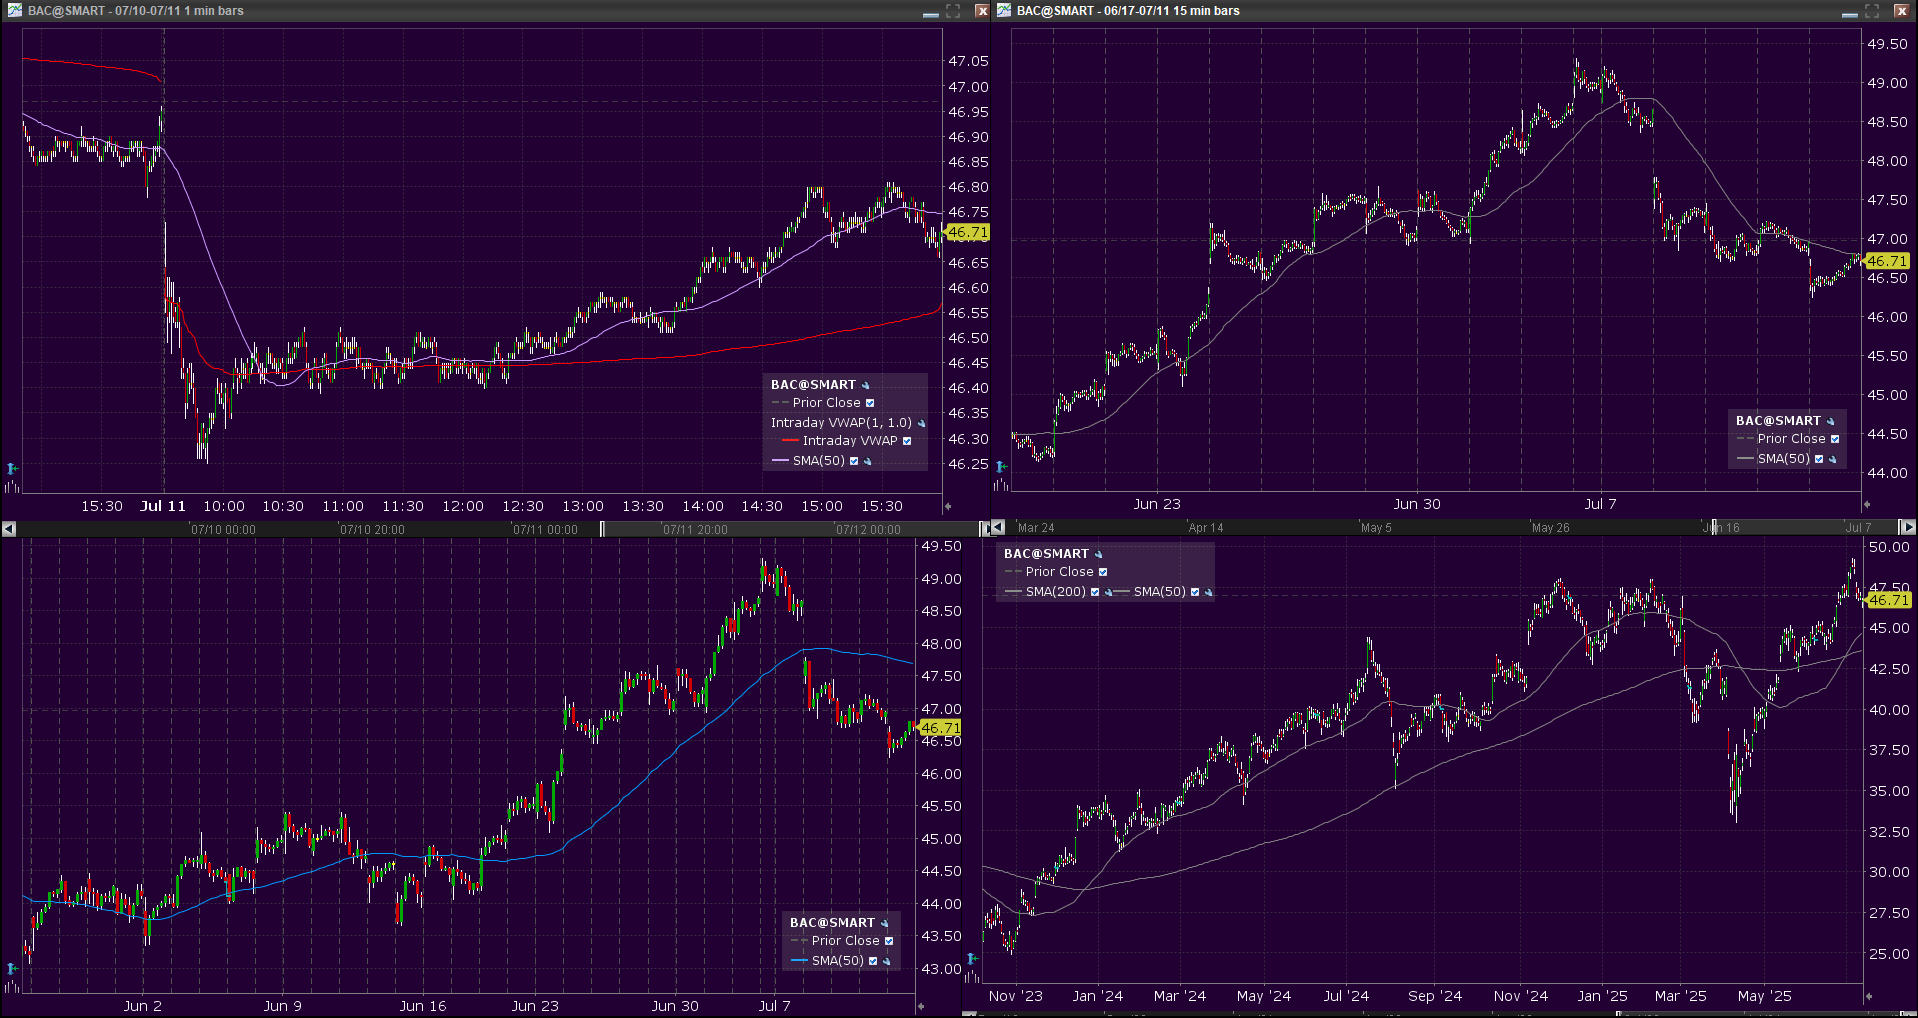
Task: Click blue price-axis marker icon in 1 min chart
Action: [x=11, y=468]
